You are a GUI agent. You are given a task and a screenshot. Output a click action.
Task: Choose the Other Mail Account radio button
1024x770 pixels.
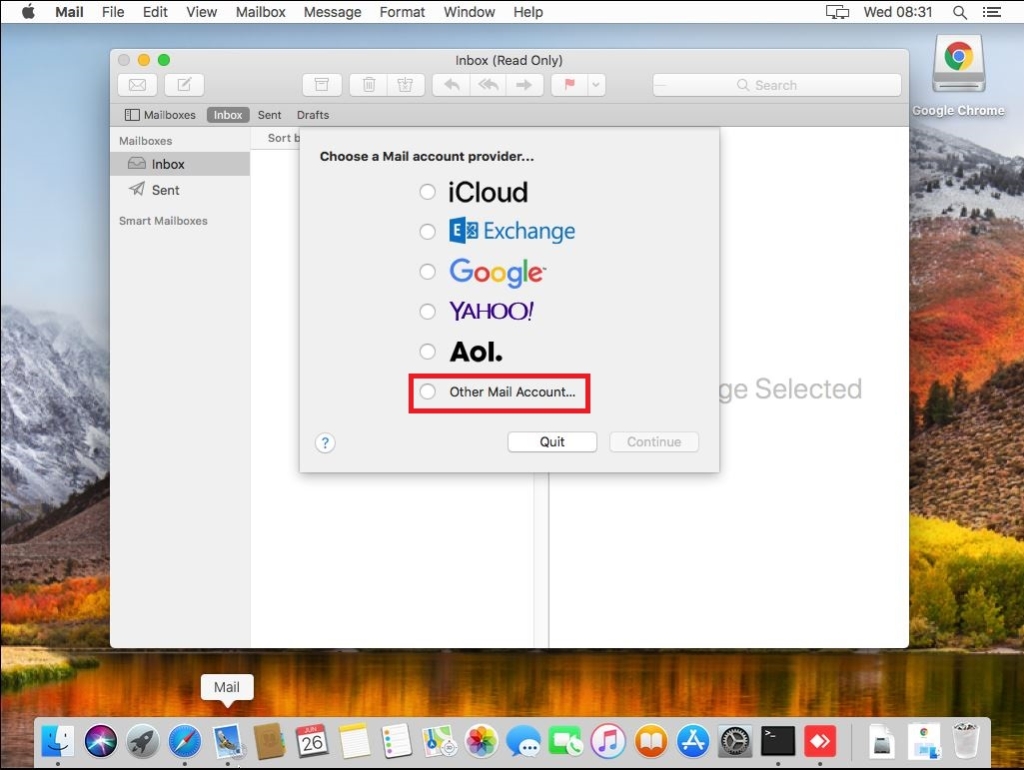tap(427, 392)
